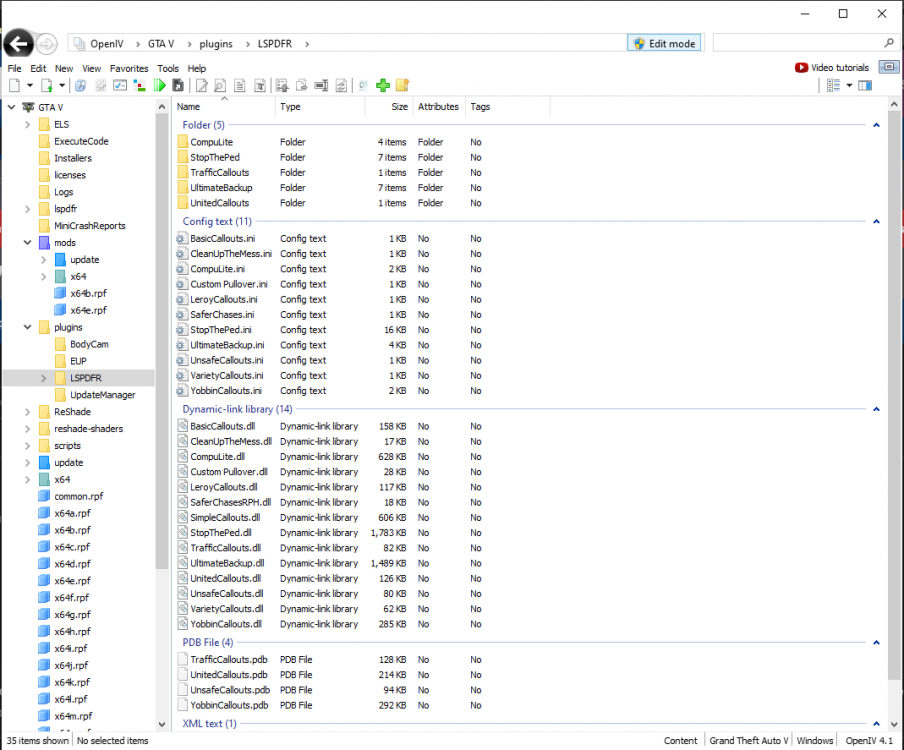Collapse the mods folder in tree
Image resolution: width=904 pixels, height=750 pixels.
tap(27, 243)
